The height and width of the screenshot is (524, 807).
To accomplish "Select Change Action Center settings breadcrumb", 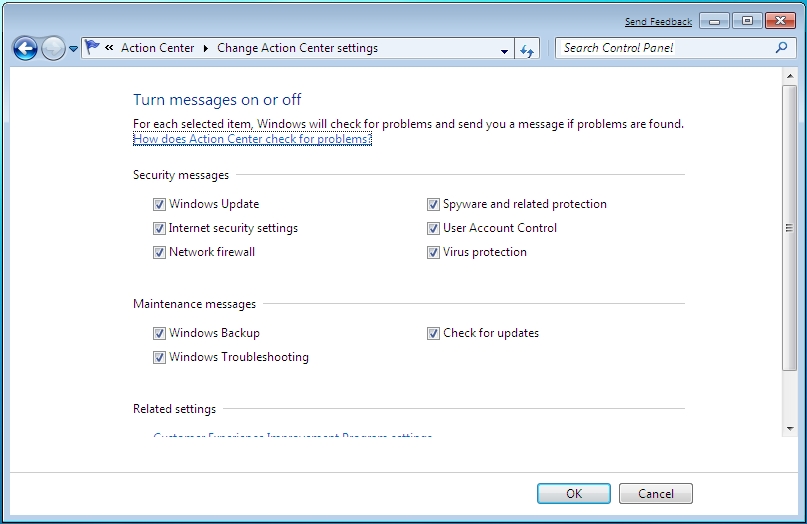I will 297,48.
